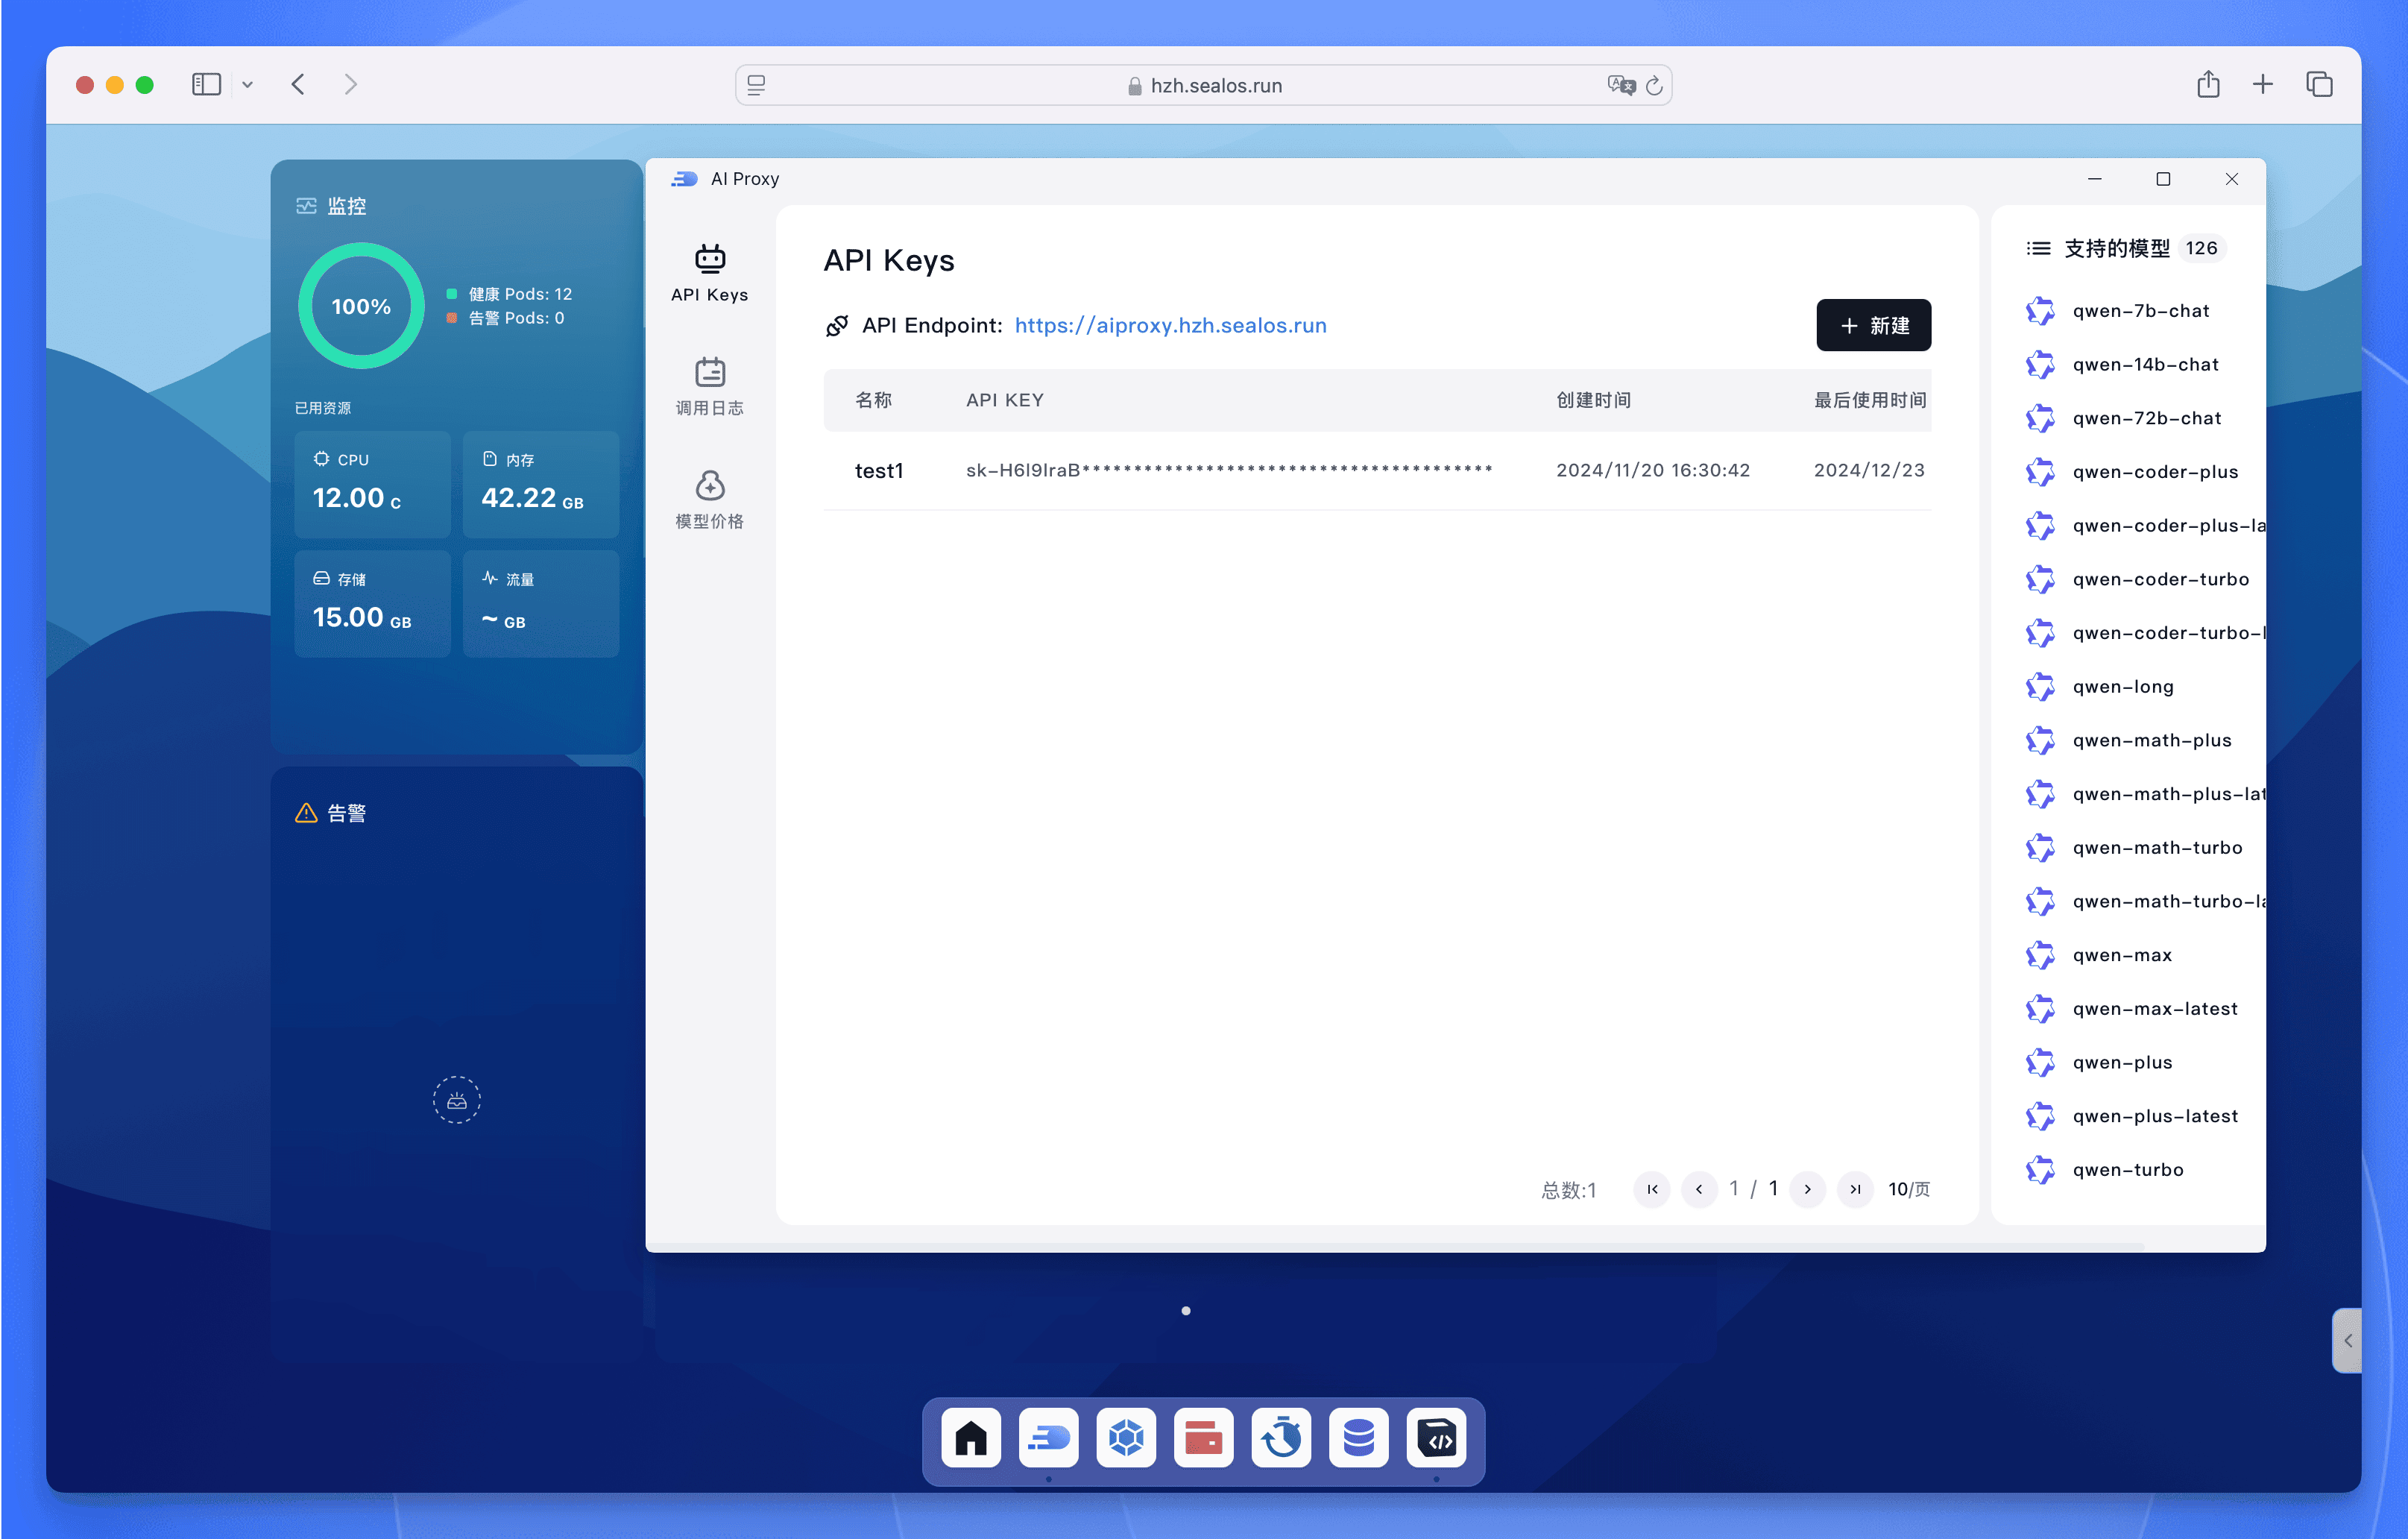Open the API Endpoint link
The width and height of the screenshot is (2408, 1539).
[1170, 325]
